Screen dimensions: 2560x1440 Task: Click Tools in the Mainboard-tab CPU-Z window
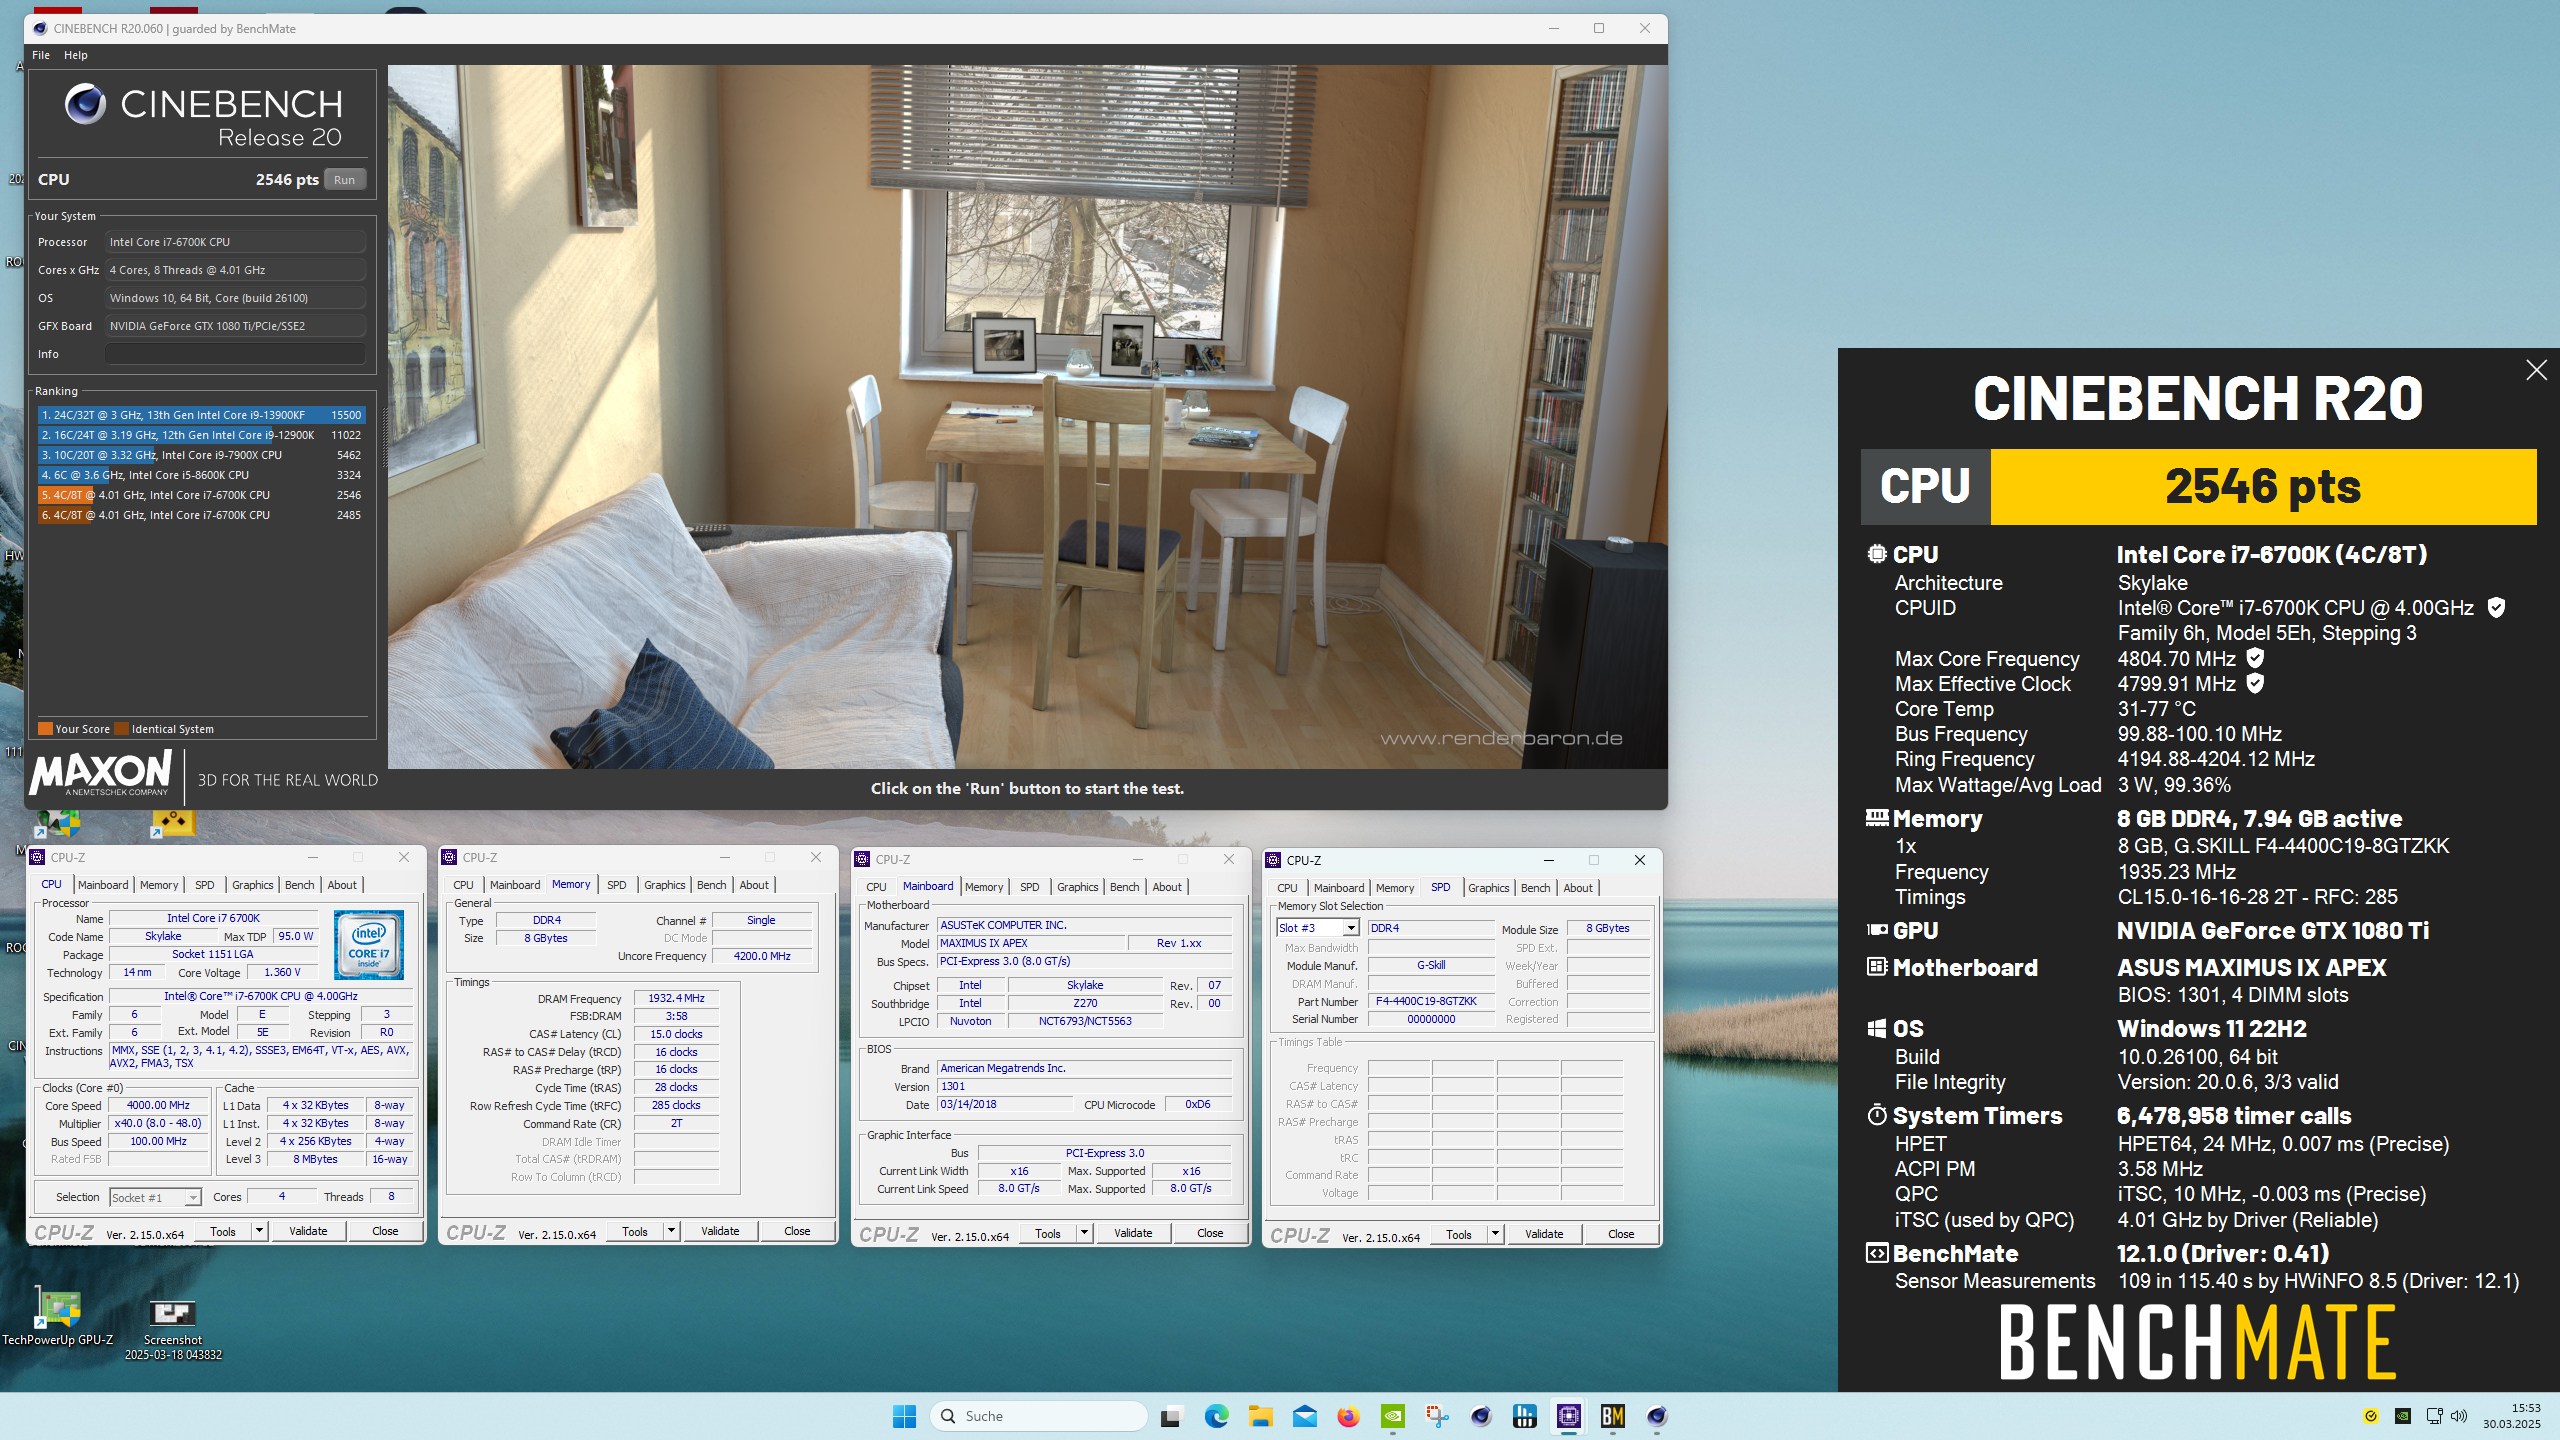pos(1048,1233)
